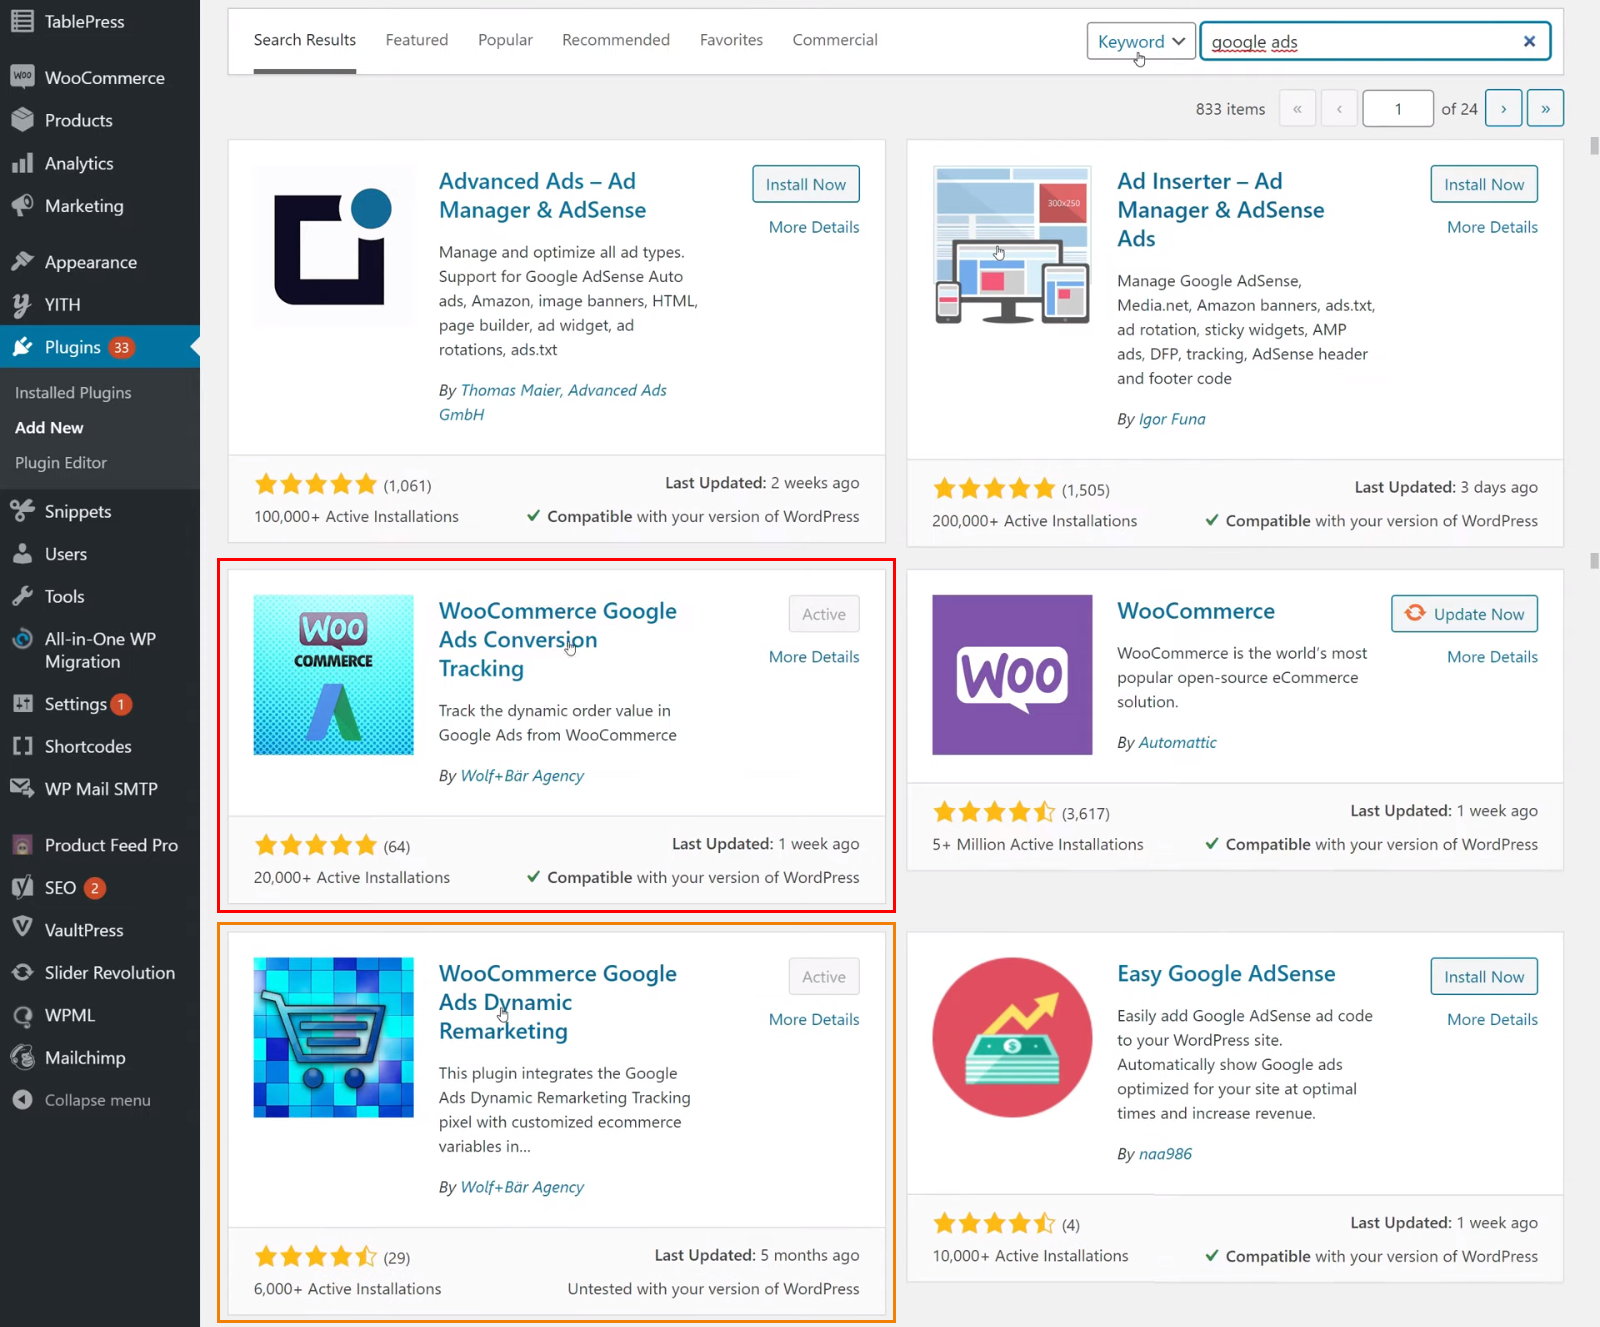Switch to the Search Results tab
Screen dimensions: 1600x1327
pyautogui.click(x=305, y=40)
